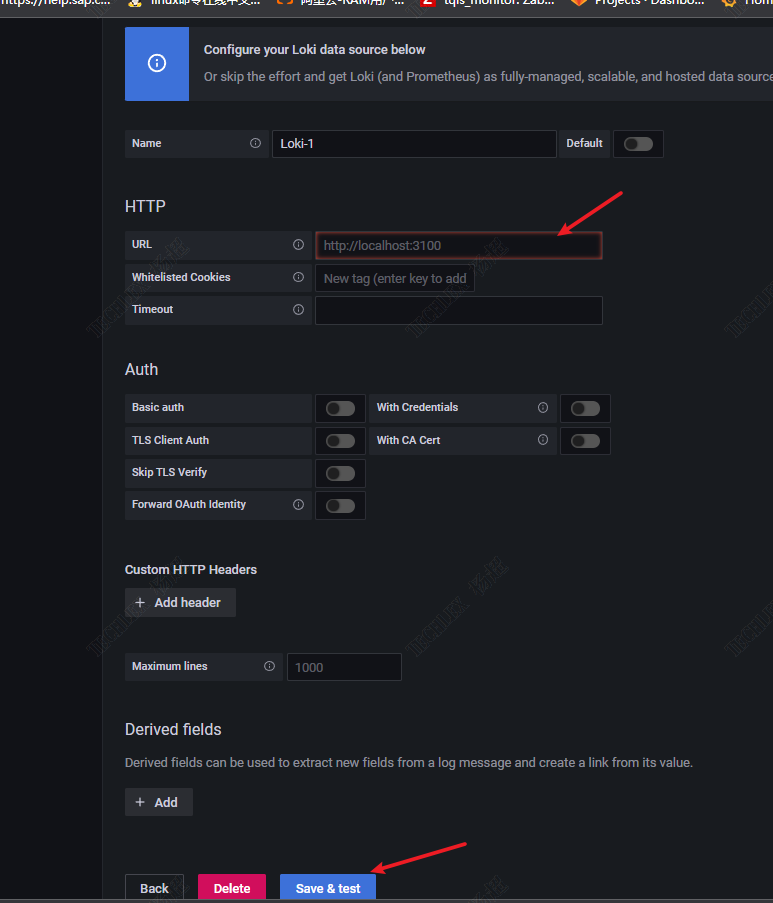
Task: Click the 'Maximum lines' label
Action: click(169, 666)
